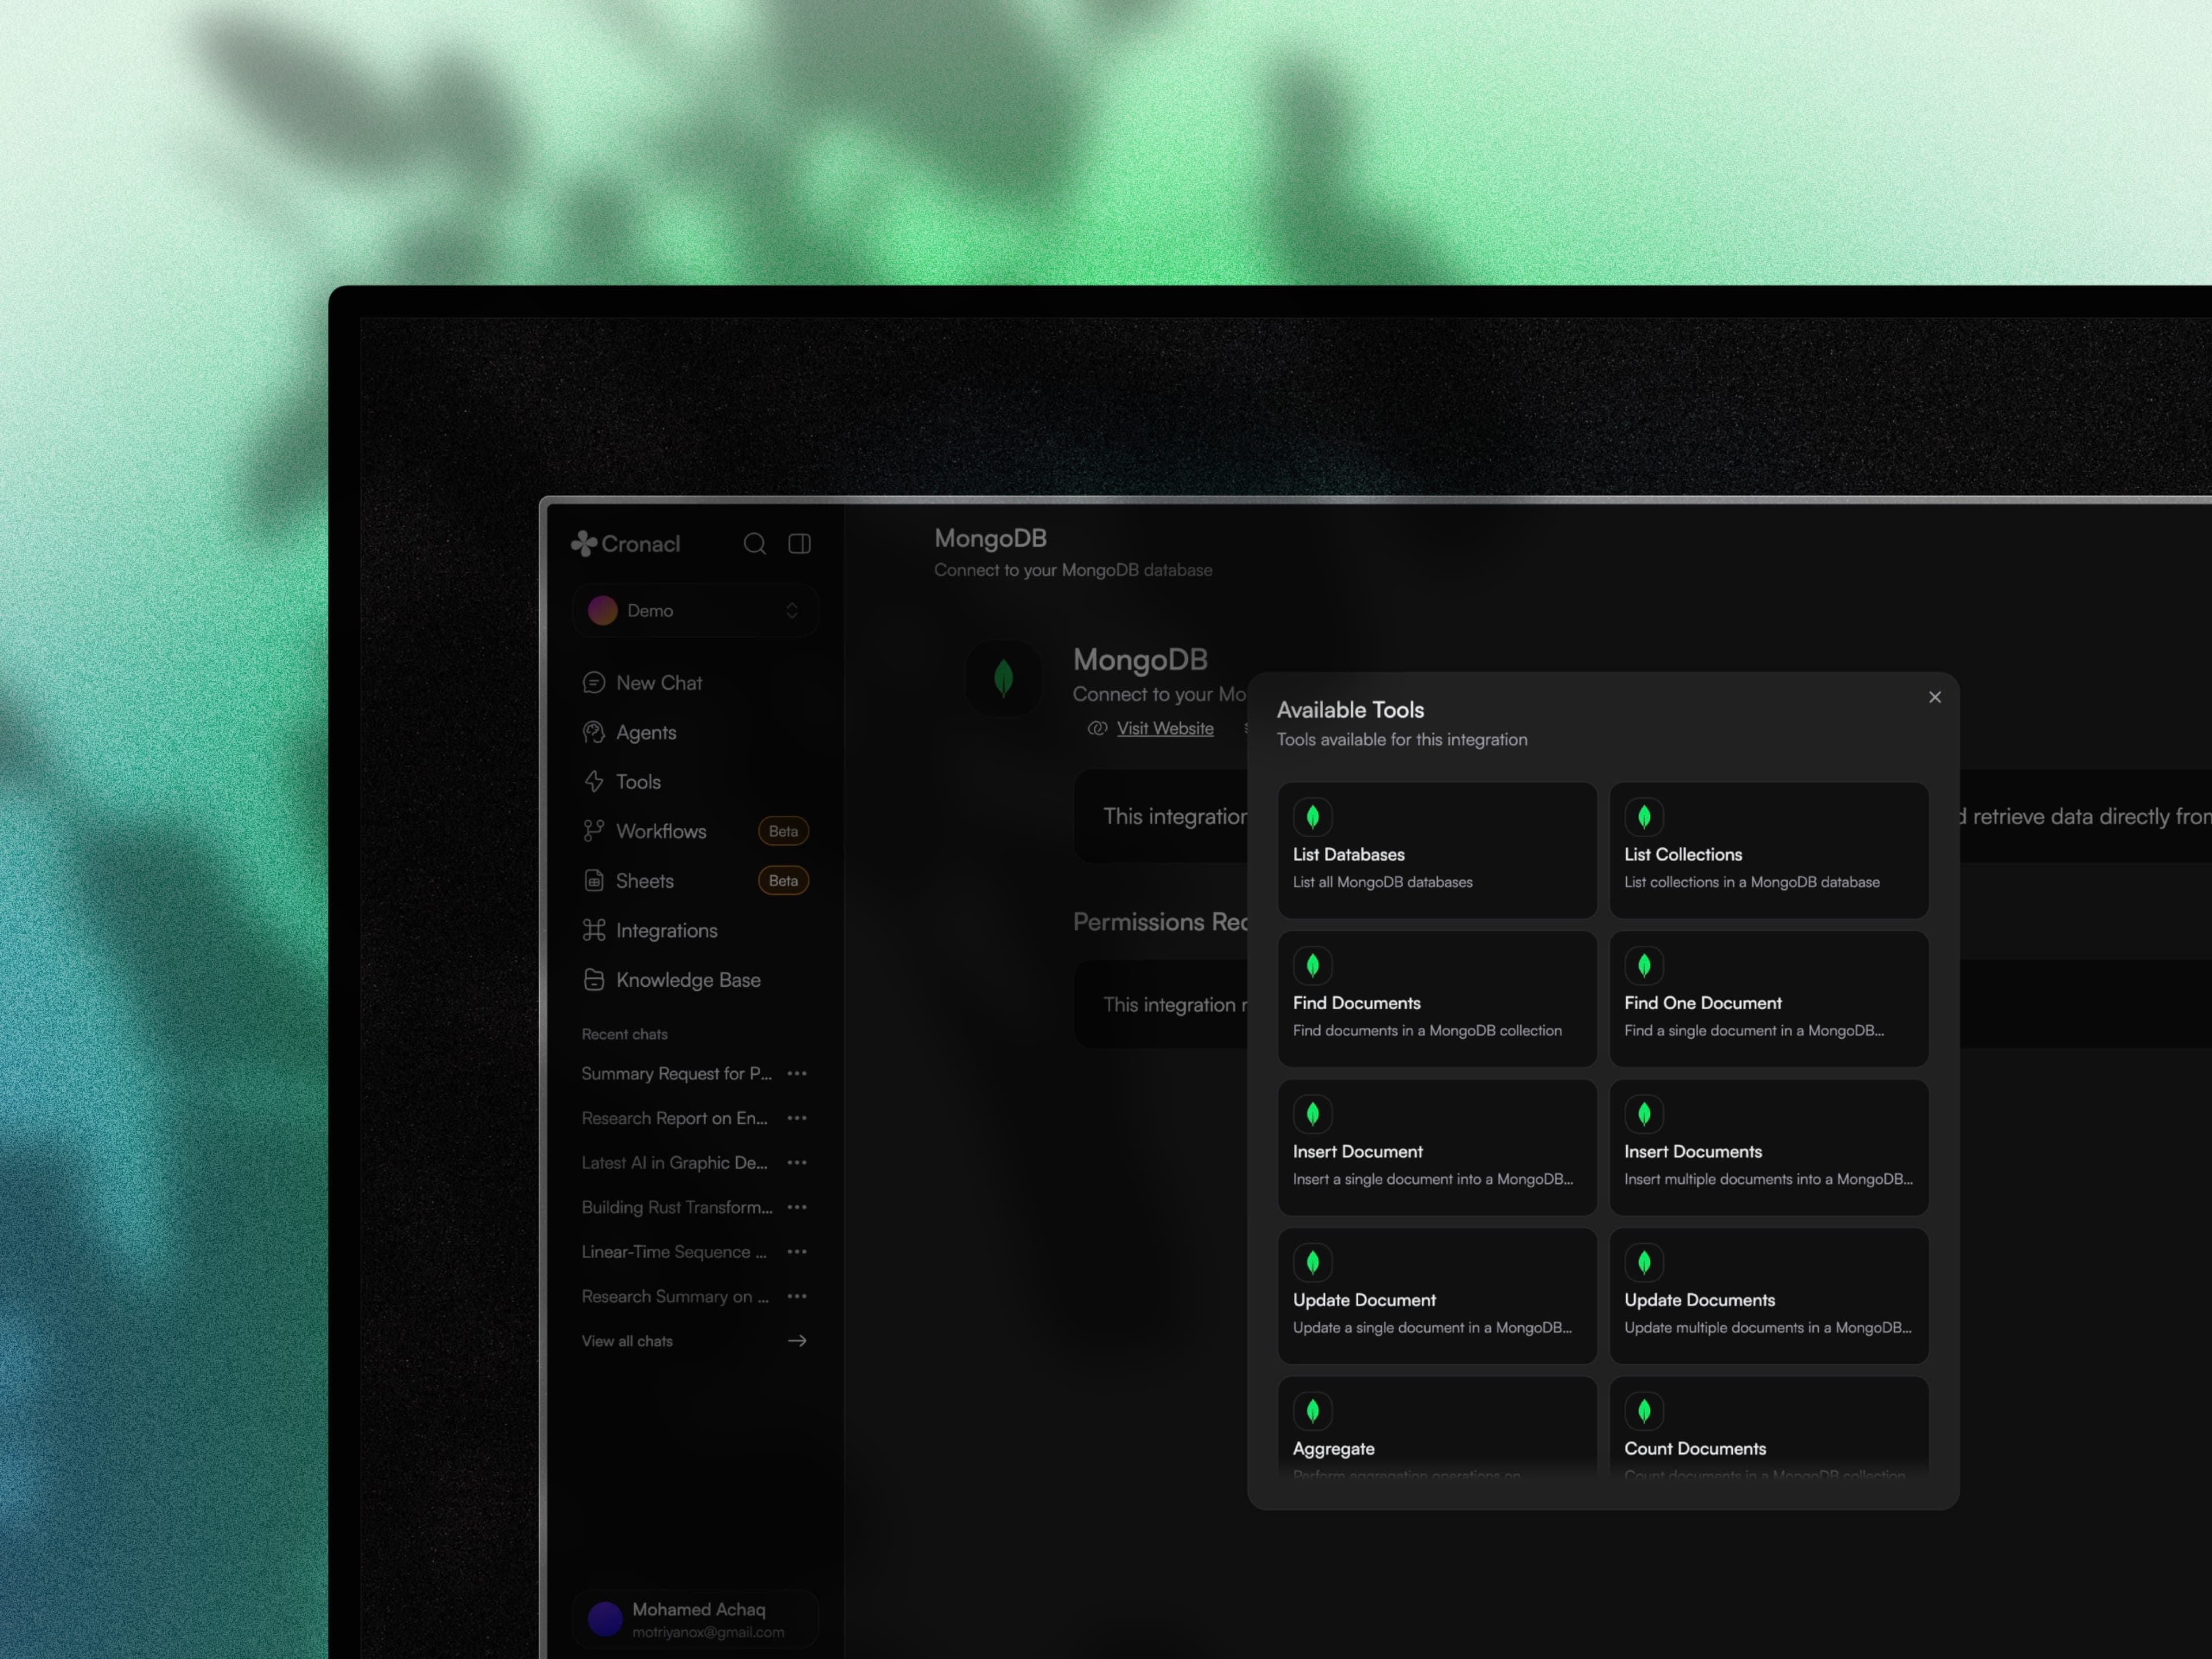Screen dimensions: 2212x1659
Task: Open the Agents section
Action: (x=695, y=733)
